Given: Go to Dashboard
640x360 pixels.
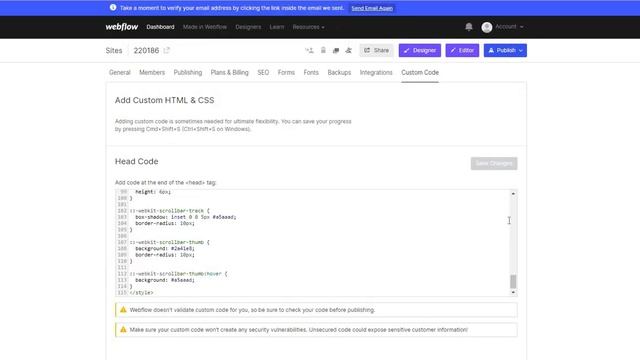Looking at the screenshot, I should 160,27.
